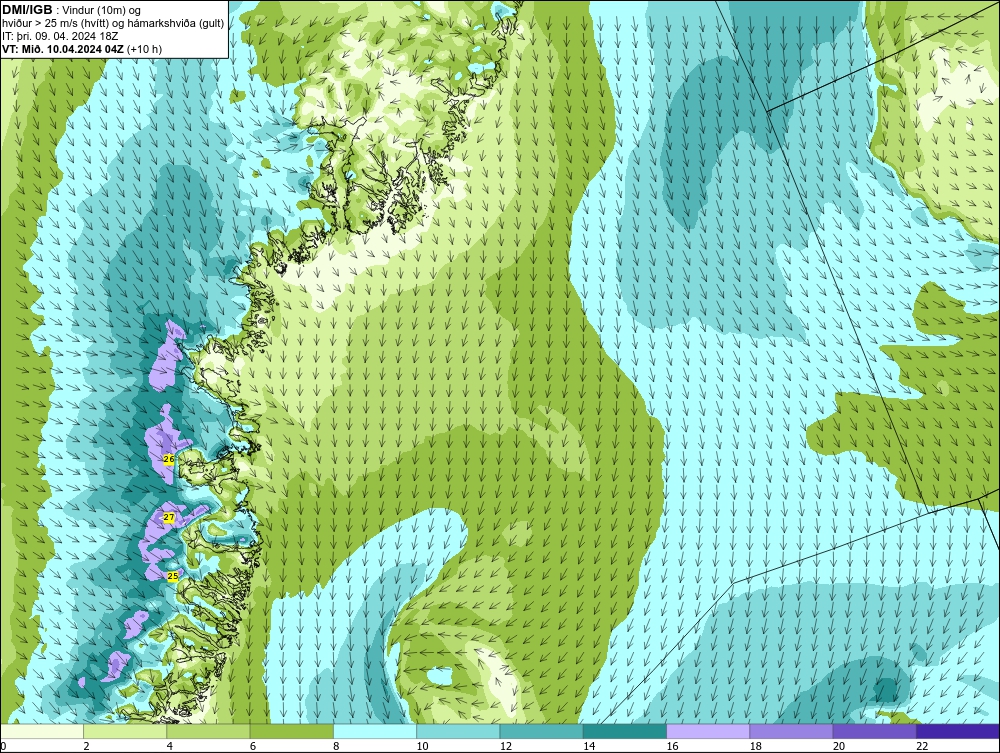This screenshot has width=1000, height=753.
Task: Click the legend tick label '20'
Action: coord(839,747)
